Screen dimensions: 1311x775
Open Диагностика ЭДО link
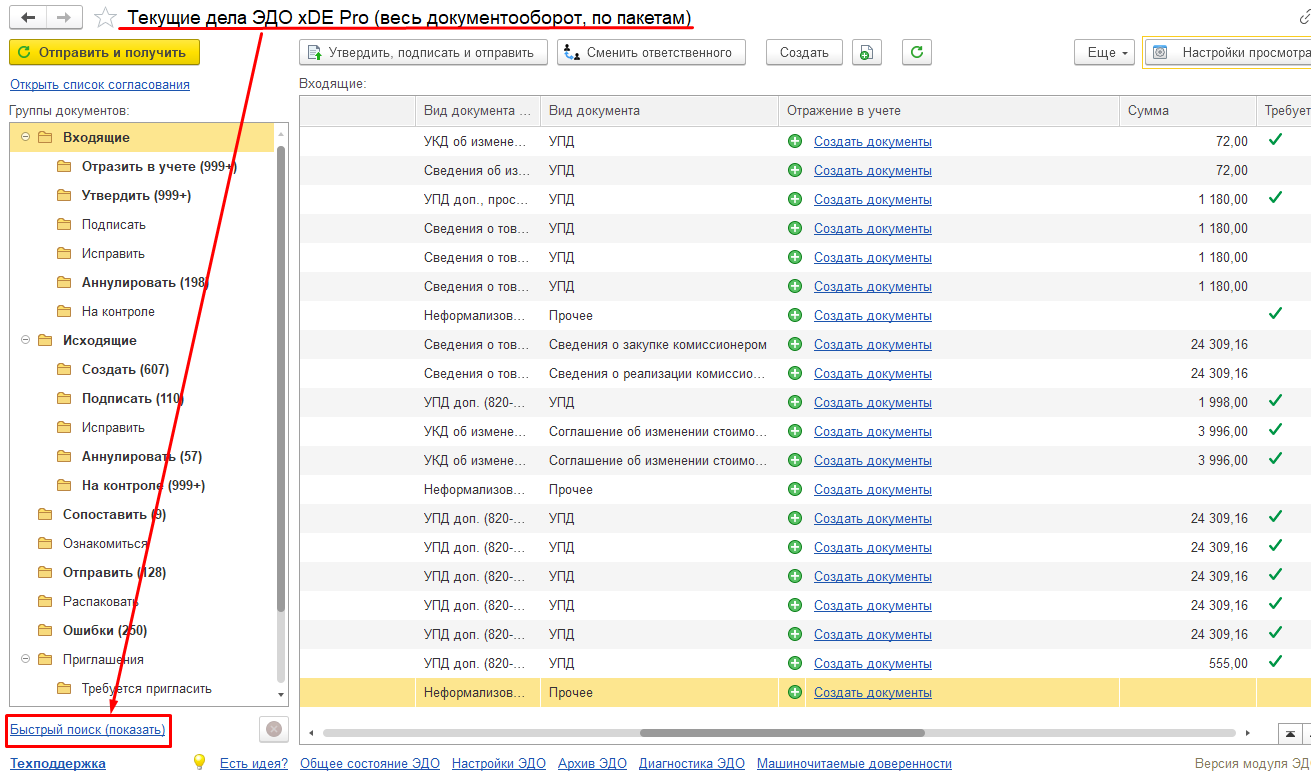coord(692,763)
